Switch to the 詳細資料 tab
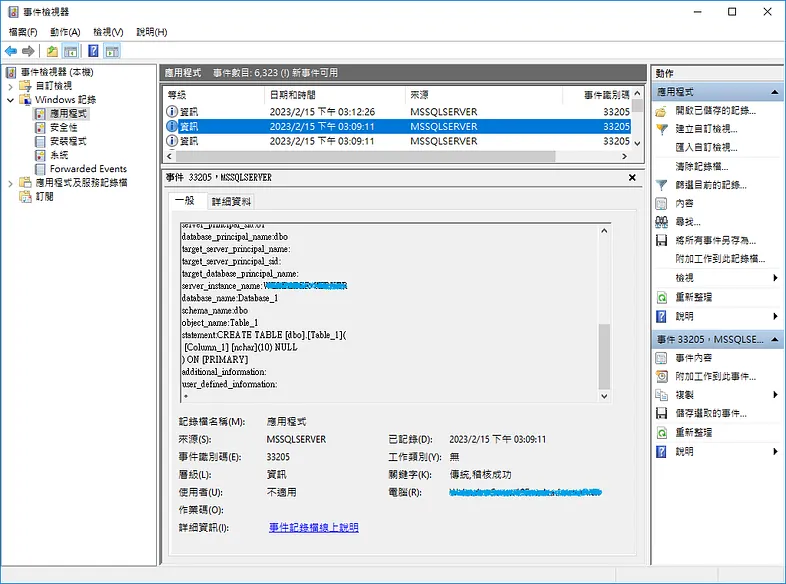Image resolution: width=786 pixels, height=584 pixels. click(231, 202)
